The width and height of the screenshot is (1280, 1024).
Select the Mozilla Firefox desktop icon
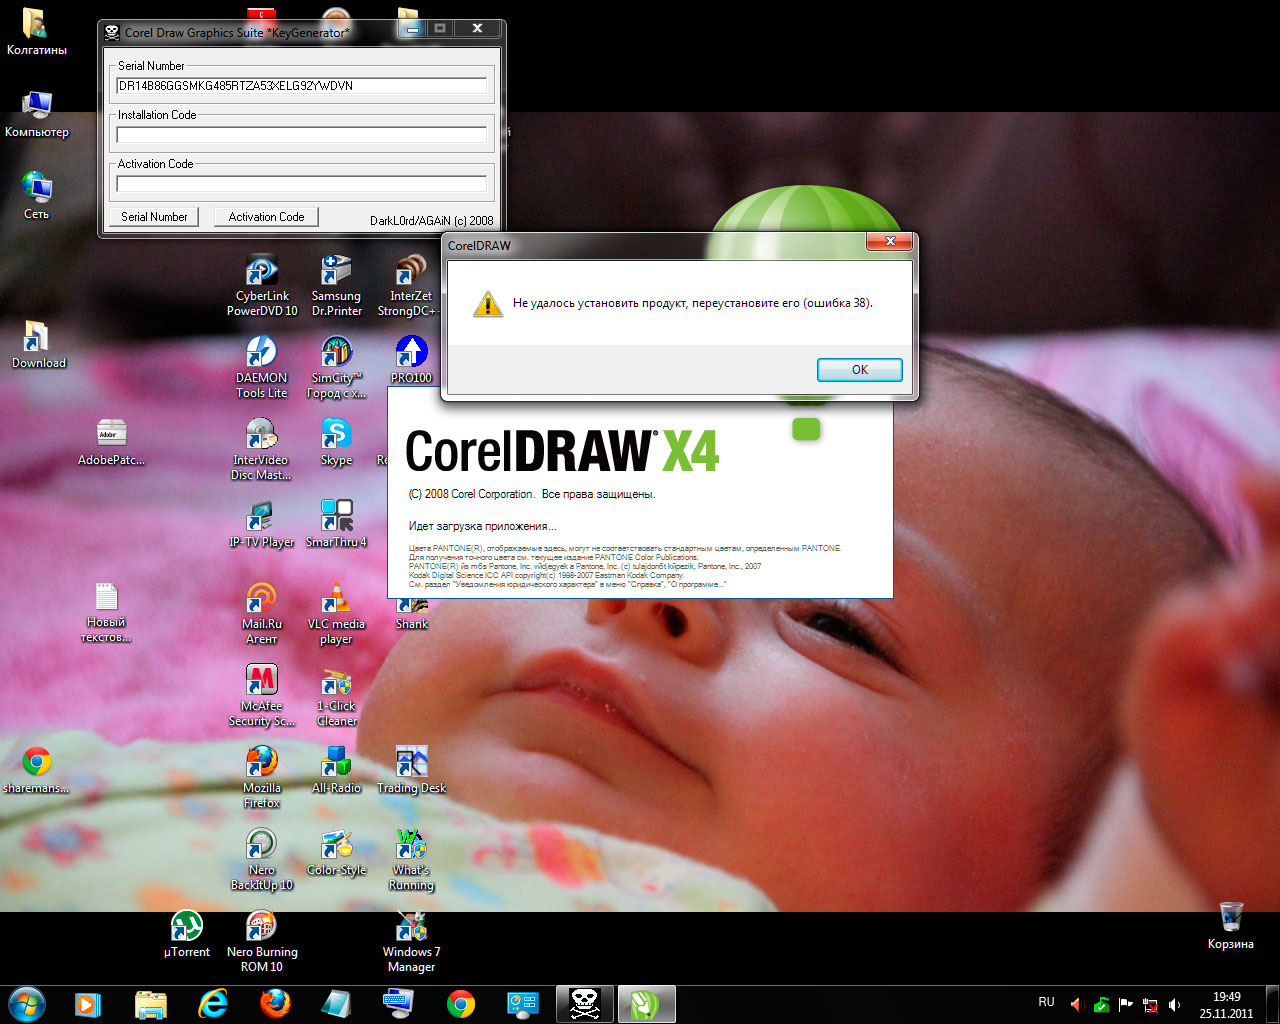click(x=262, y=777)
